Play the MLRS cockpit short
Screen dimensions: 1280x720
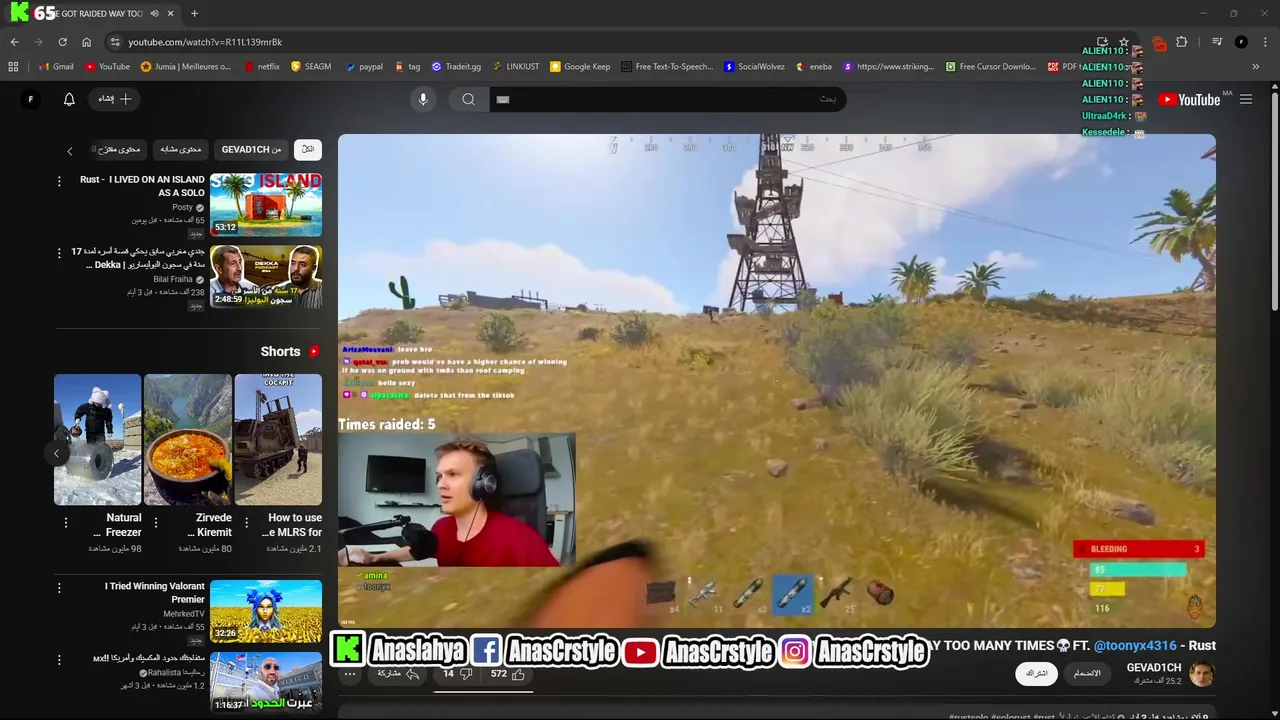pos(278,439)
